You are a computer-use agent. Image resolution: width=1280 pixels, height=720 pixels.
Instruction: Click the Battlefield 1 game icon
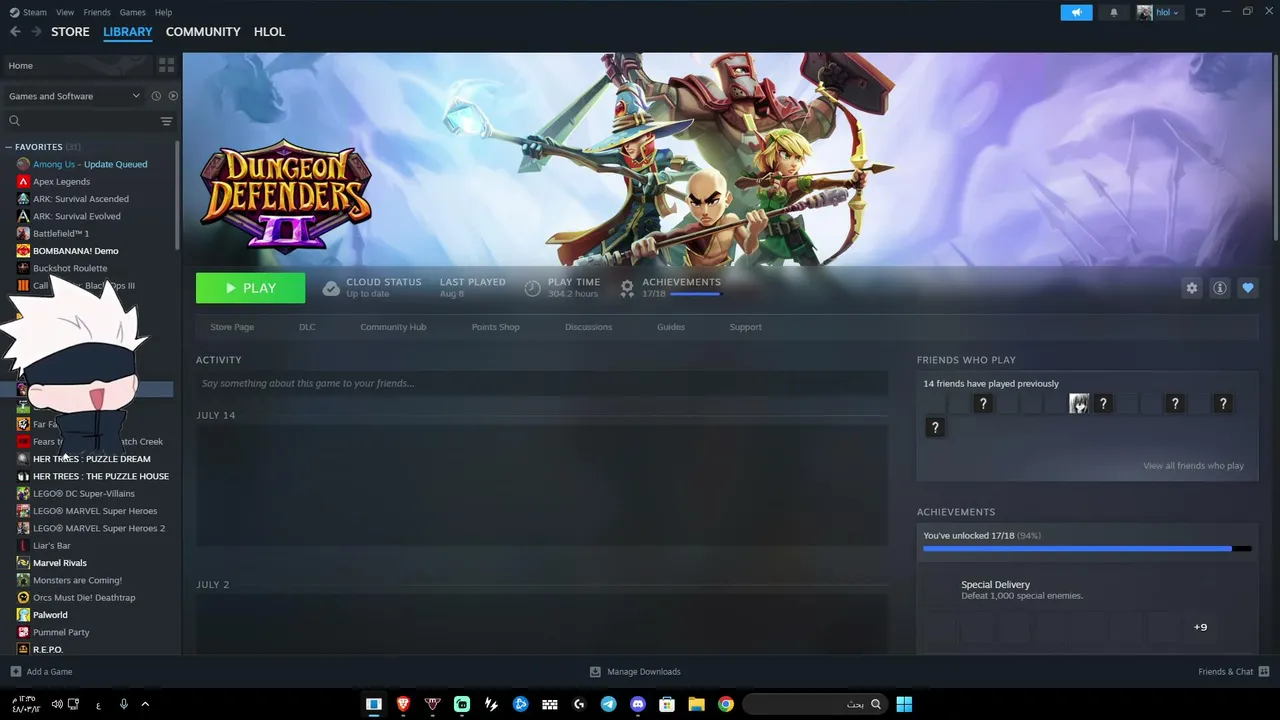click(x=23, y=233)
